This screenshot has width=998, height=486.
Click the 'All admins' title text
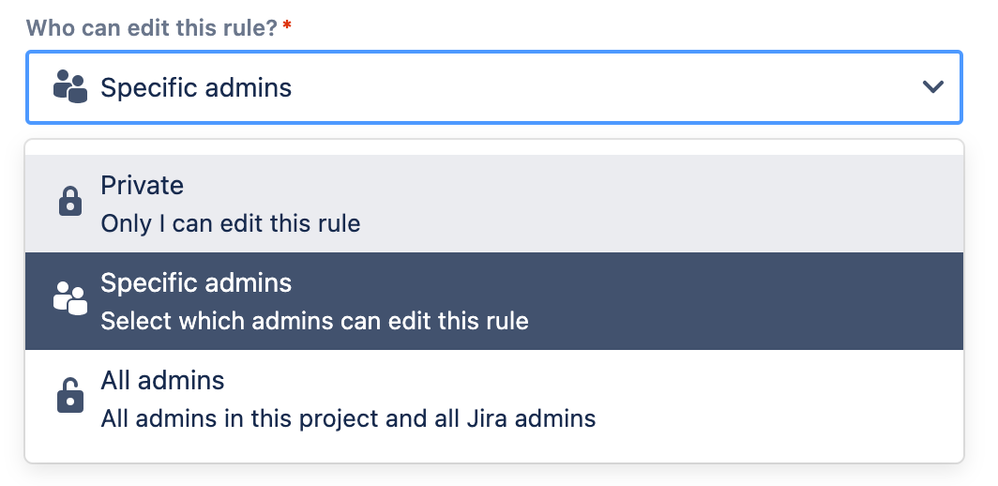tap(162, 380)
